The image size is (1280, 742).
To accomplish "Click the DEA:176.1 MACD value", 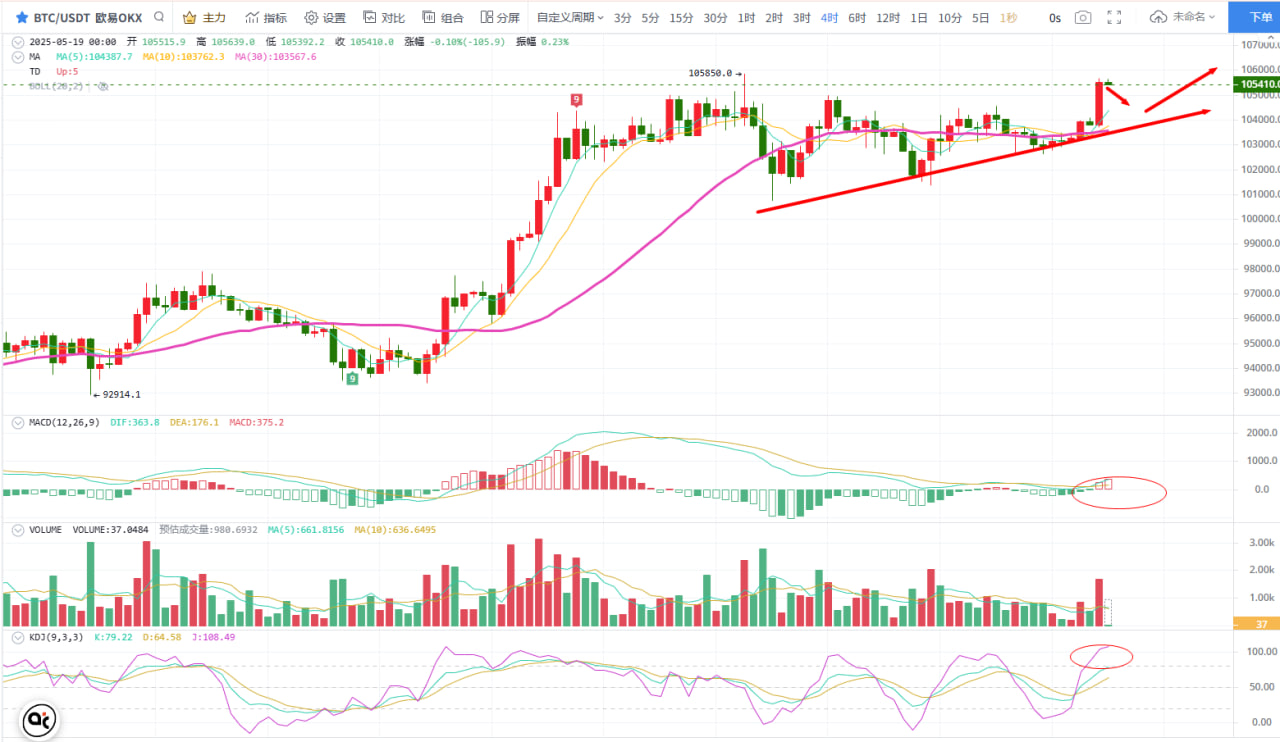I will tap(192, 423).
